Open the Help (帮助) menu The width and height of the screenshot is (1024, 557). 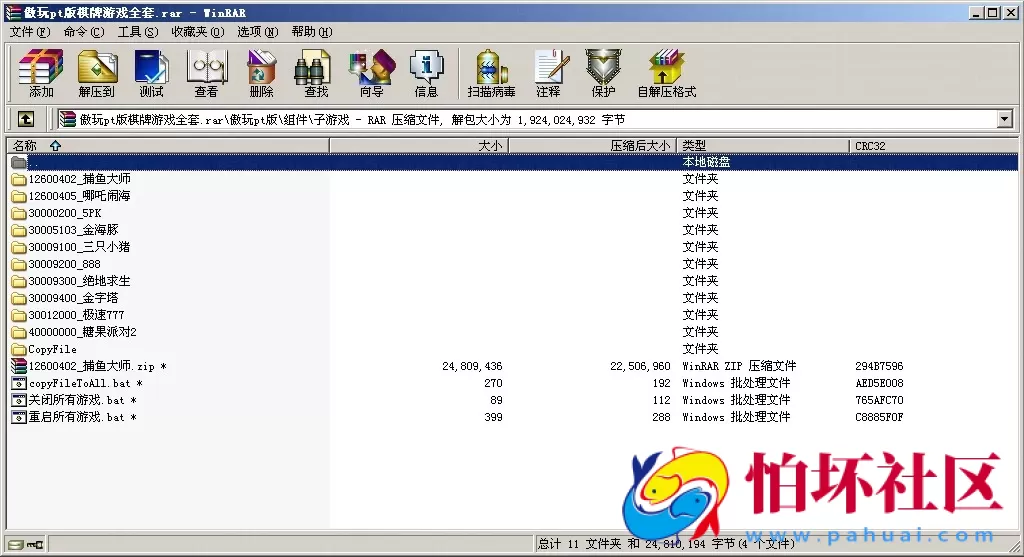point(312,31)
